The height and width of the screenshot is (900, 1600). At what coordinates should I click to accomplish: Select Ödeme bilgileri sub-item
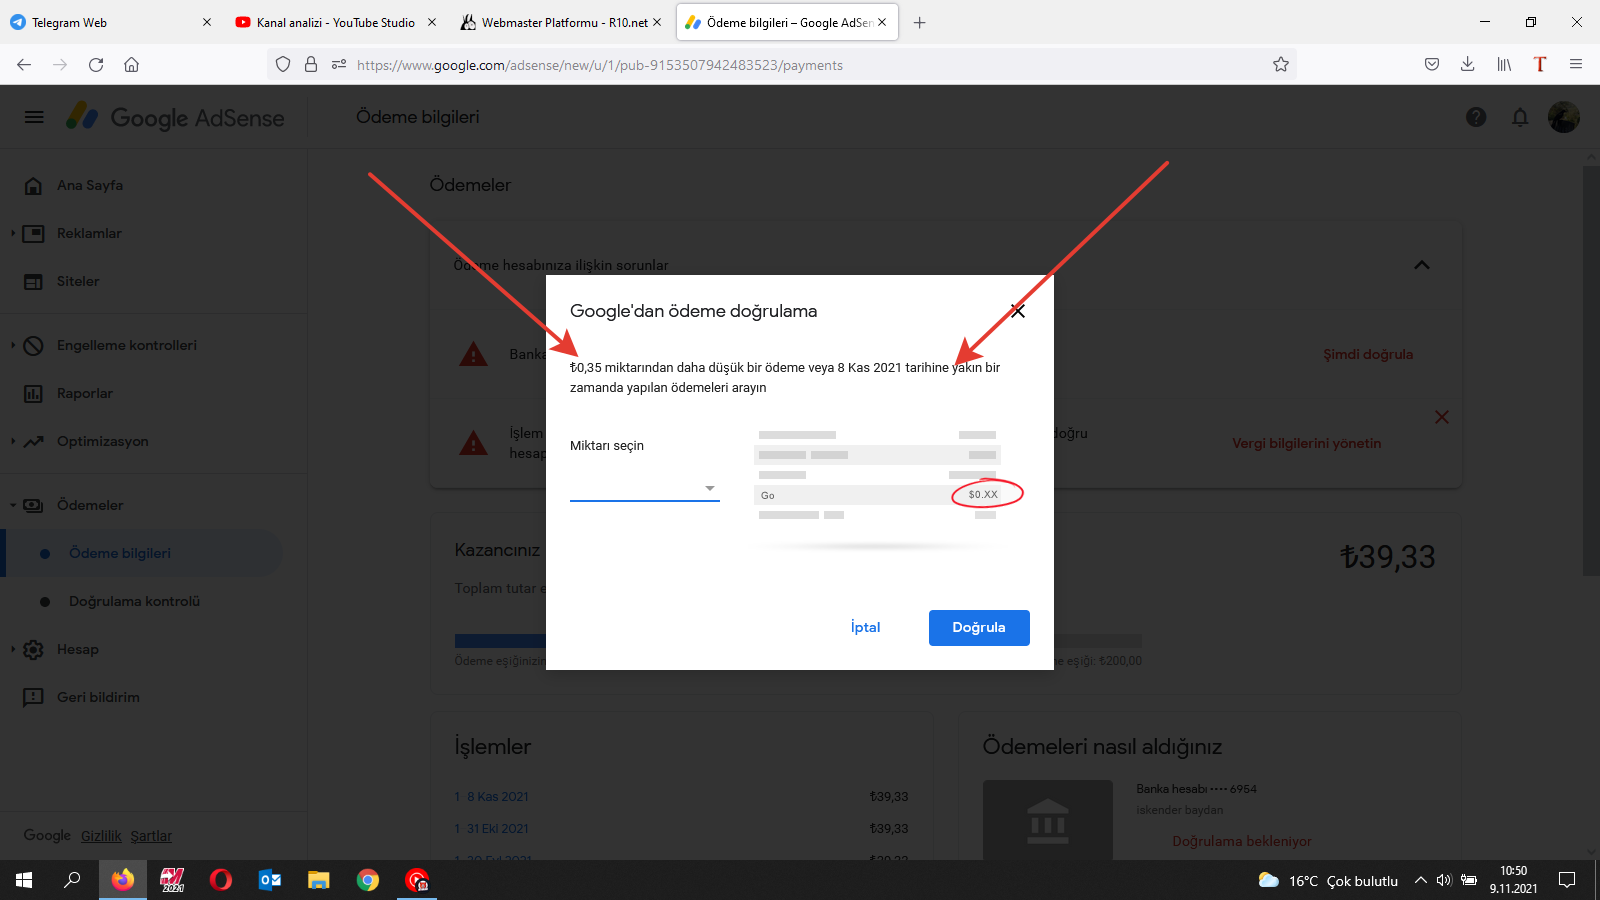point(120,554)
